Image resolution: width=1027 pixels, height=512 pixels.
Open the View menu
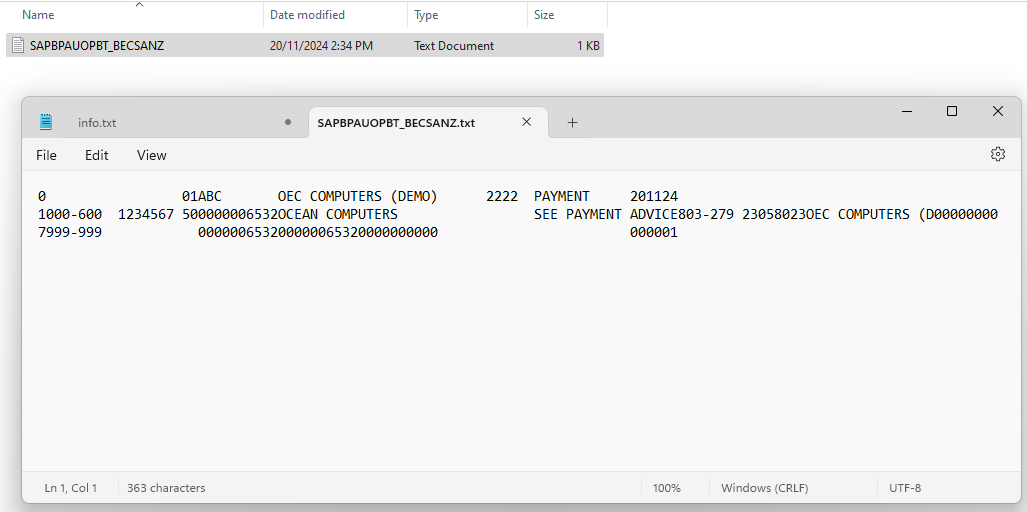[x=152, y=155]
